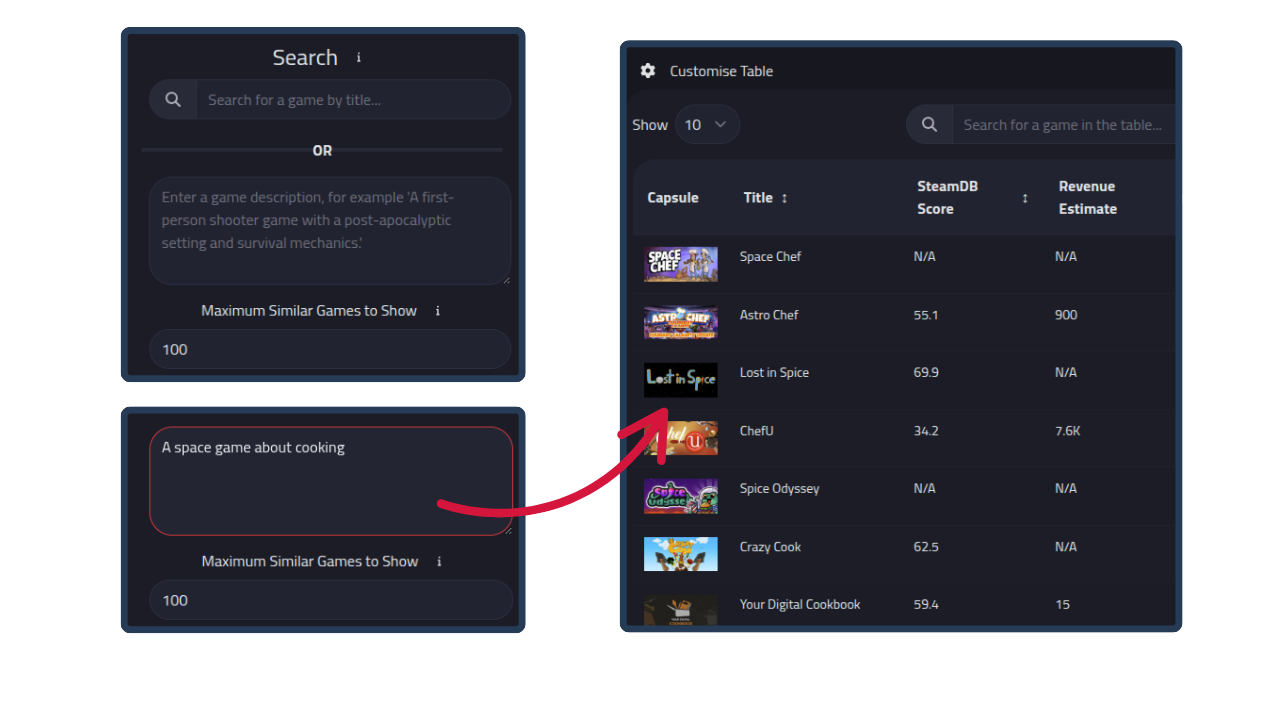Click the Customise Table label
The height and width of the screenshot is (720, 1280).
[x=721, y=71]
